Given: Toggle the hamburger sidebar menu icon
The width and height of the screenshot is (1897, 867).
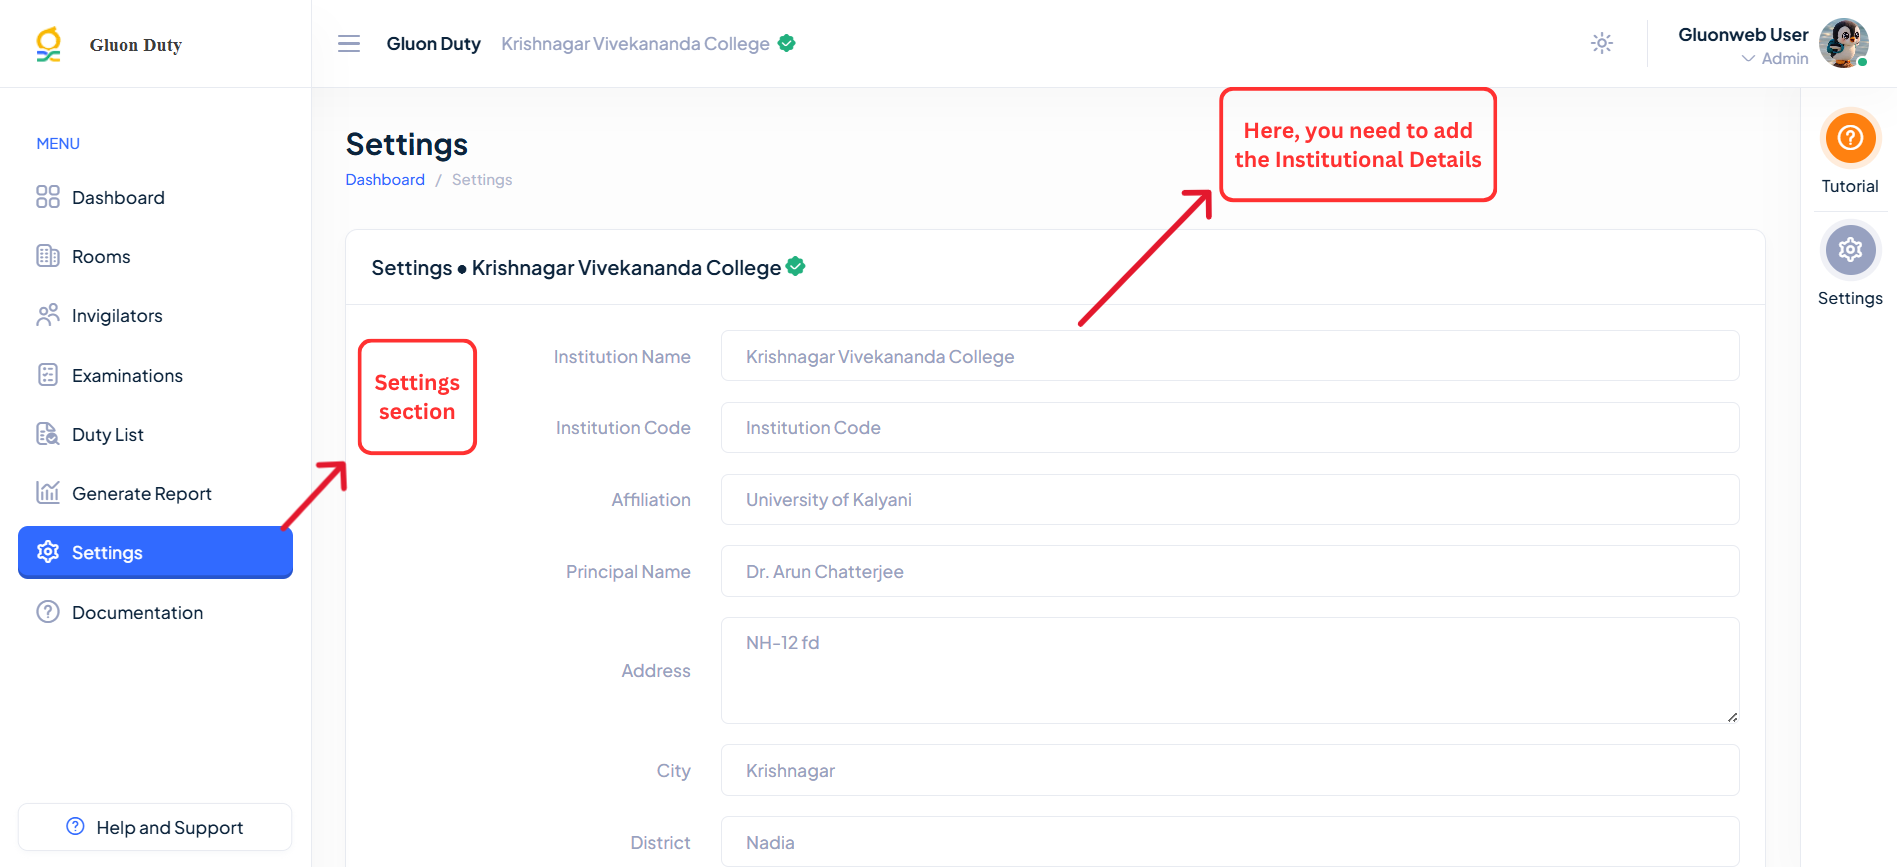Looking at the screenshot, I should 349,44.
